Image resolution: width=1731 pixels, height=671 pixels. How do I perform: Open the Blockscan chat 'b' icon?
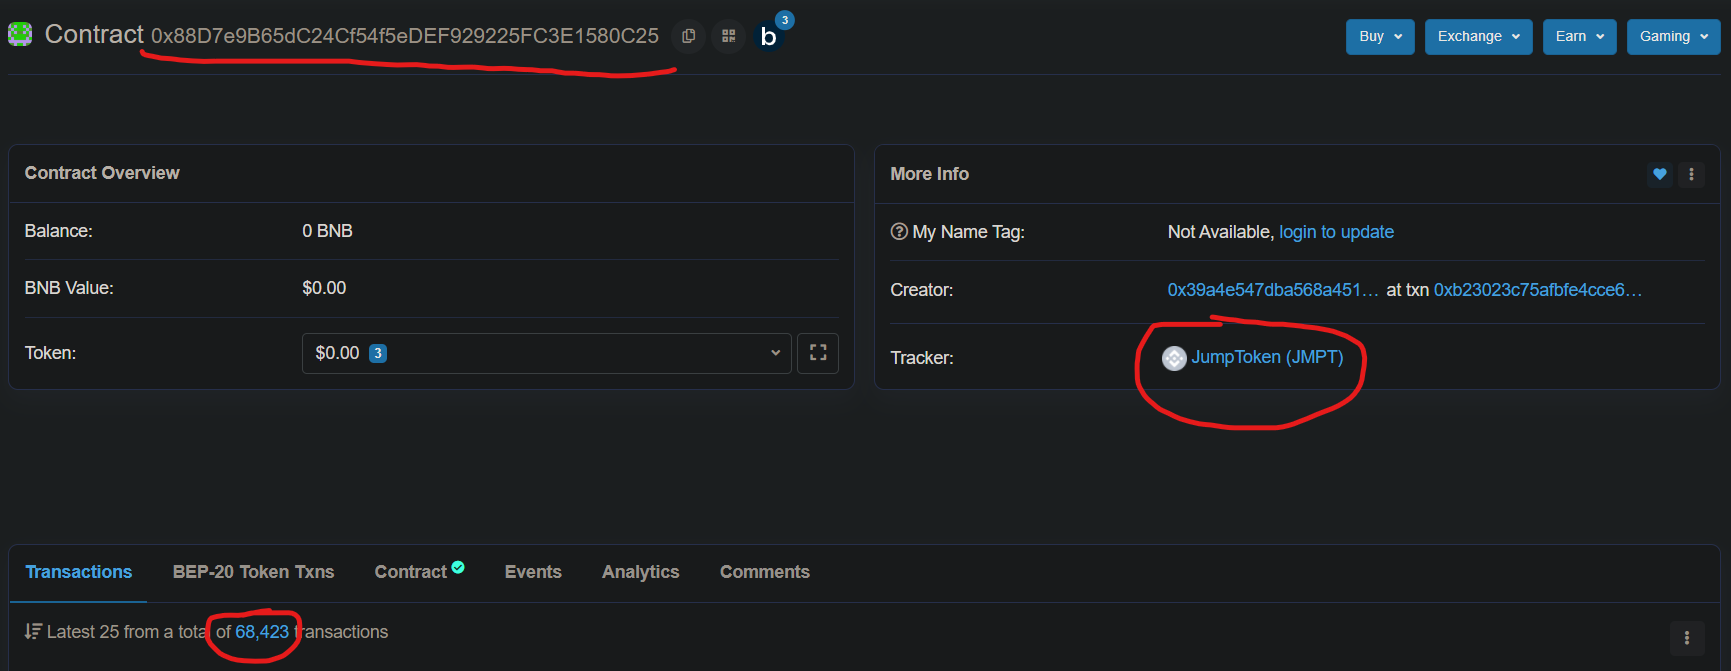pos(769,36)
